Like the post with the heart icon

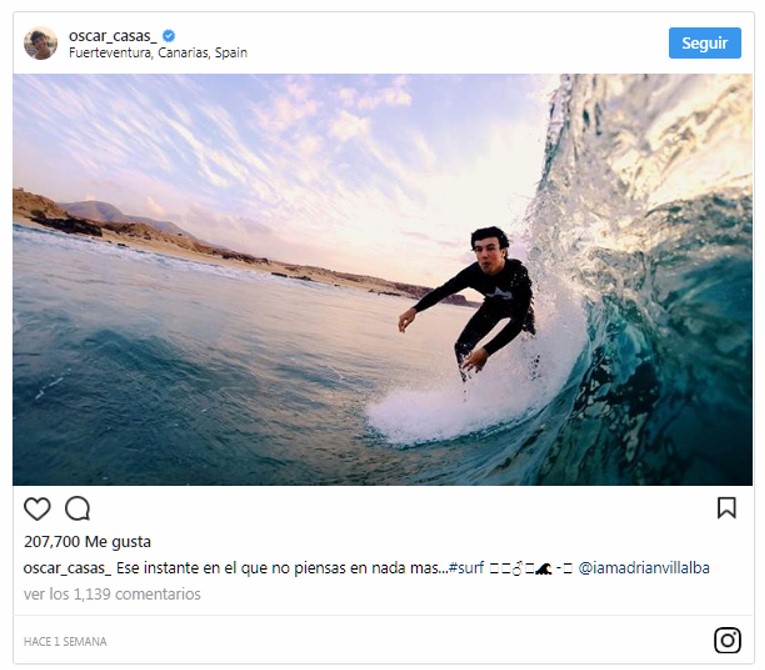click(37, 509)
